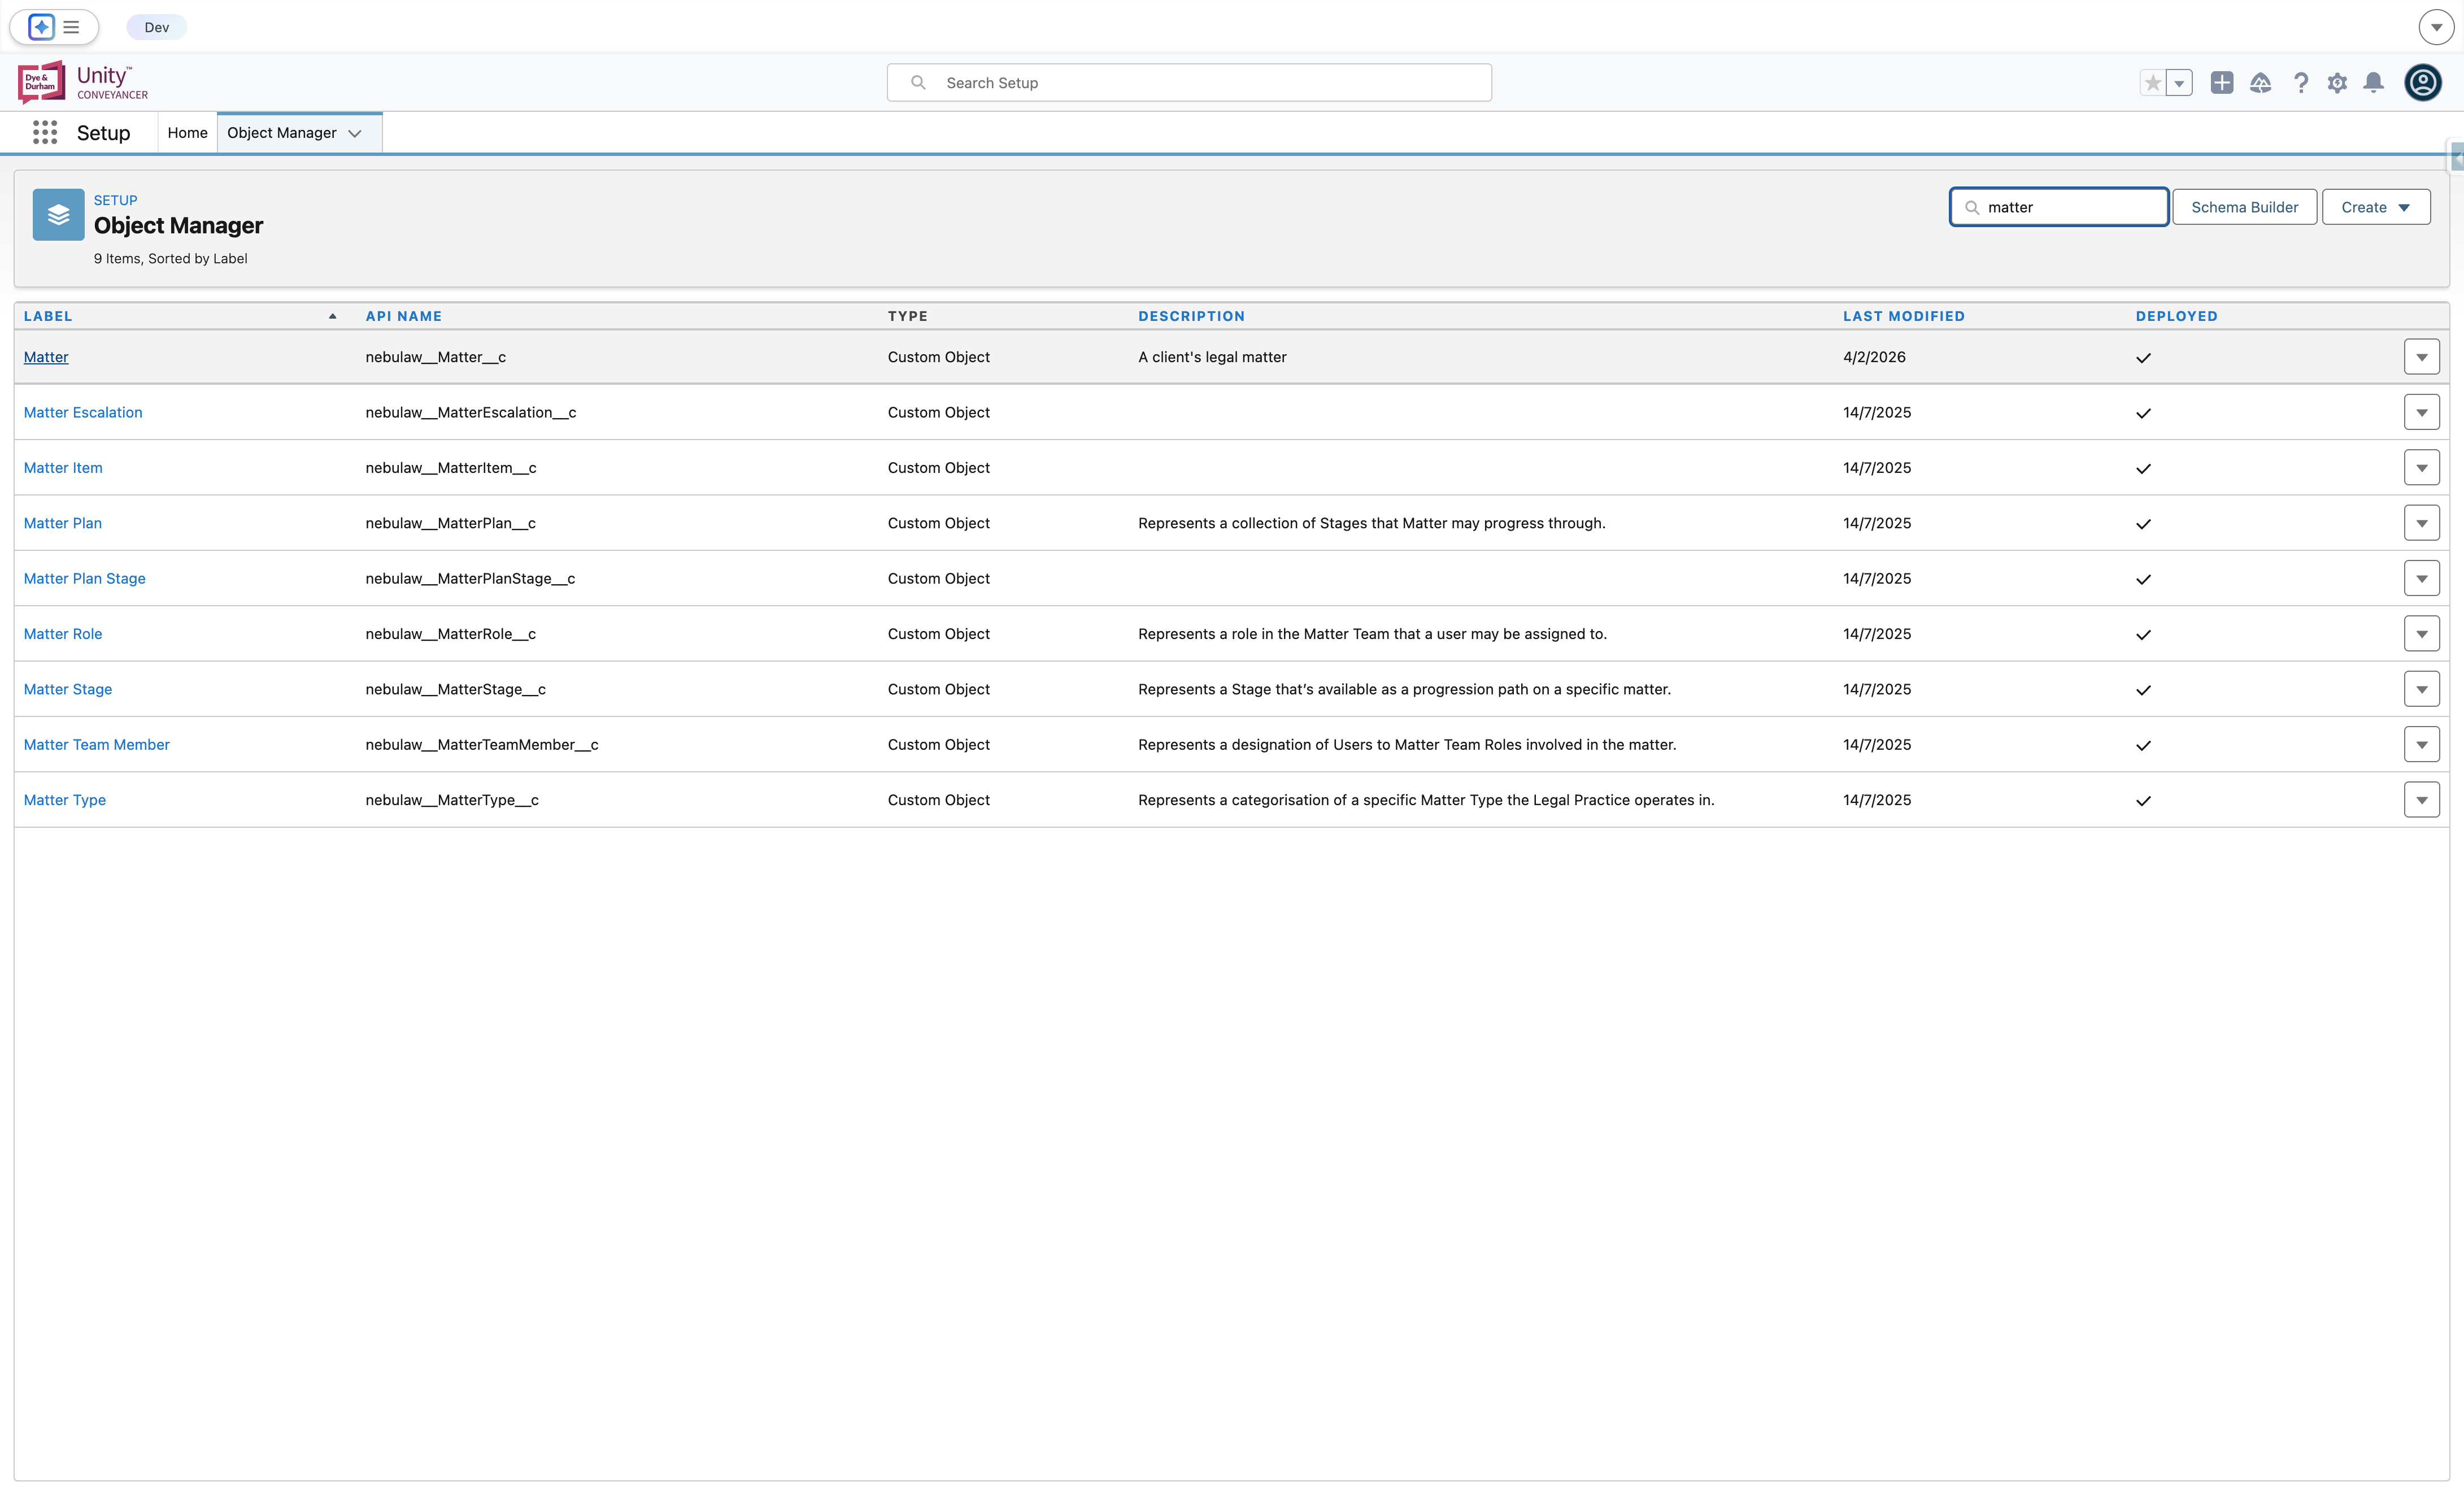Image resolution: width=2464 pixels, height=1495 pixels.
Task: Click the Search Setup magnifier icon
Action: [918, 83]
